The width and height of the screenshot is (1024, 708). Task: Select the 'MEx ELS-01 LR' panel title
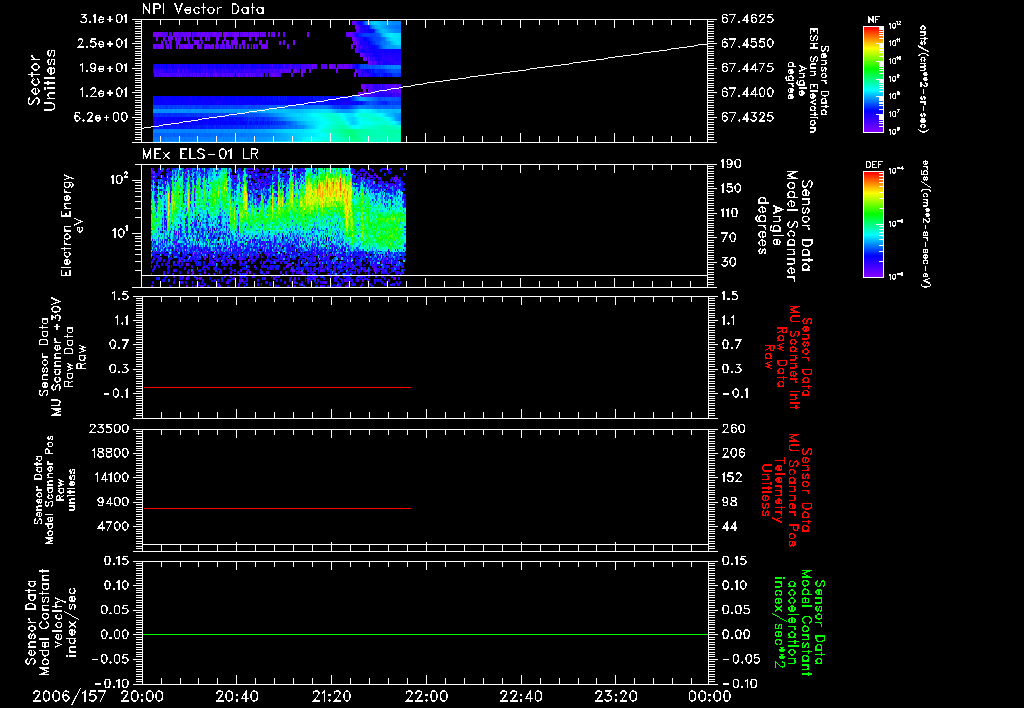click(200, 154)
